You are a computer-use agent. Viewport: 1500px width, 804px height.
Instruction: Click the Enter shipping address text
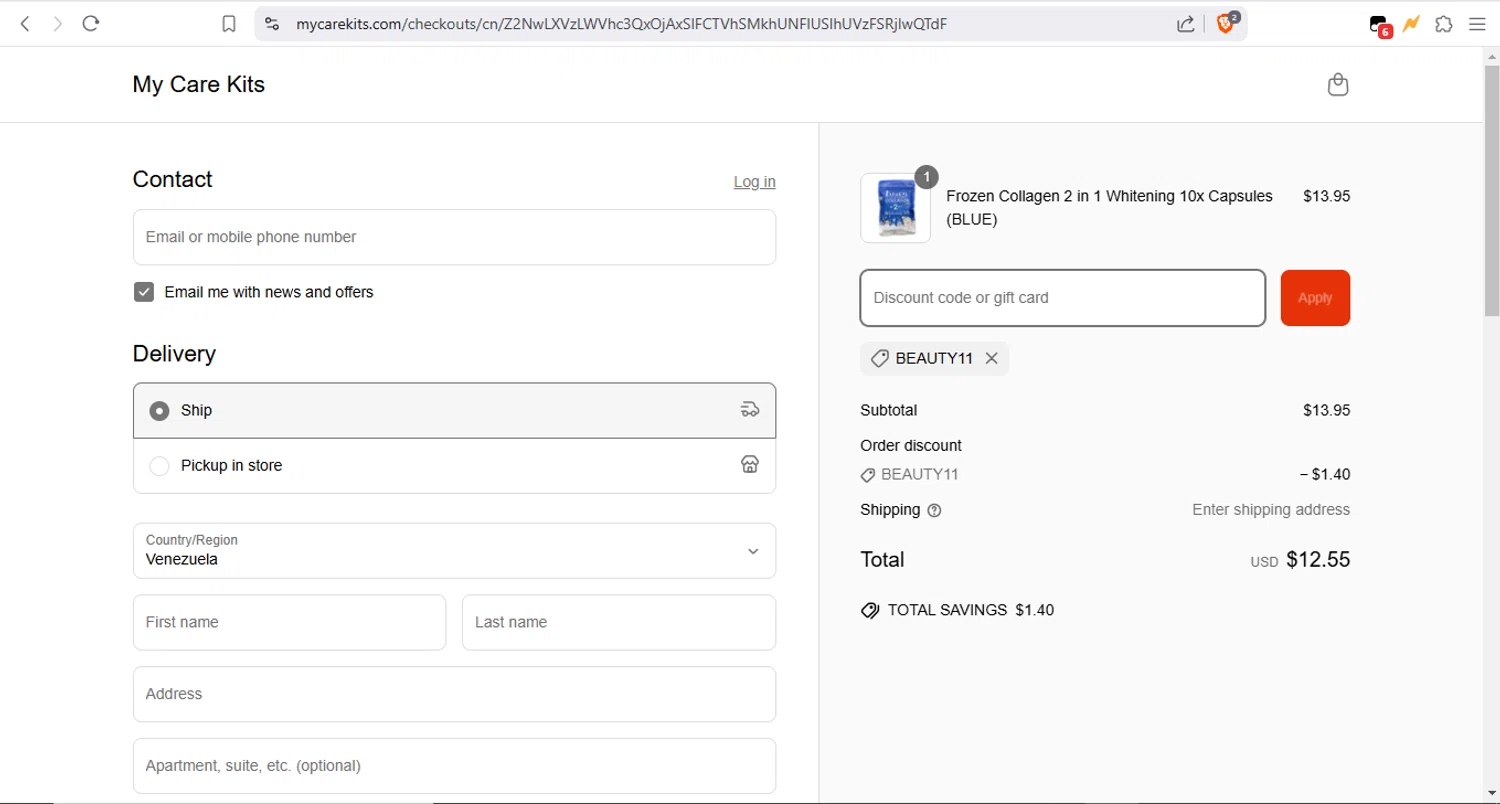click(1271, 510)
